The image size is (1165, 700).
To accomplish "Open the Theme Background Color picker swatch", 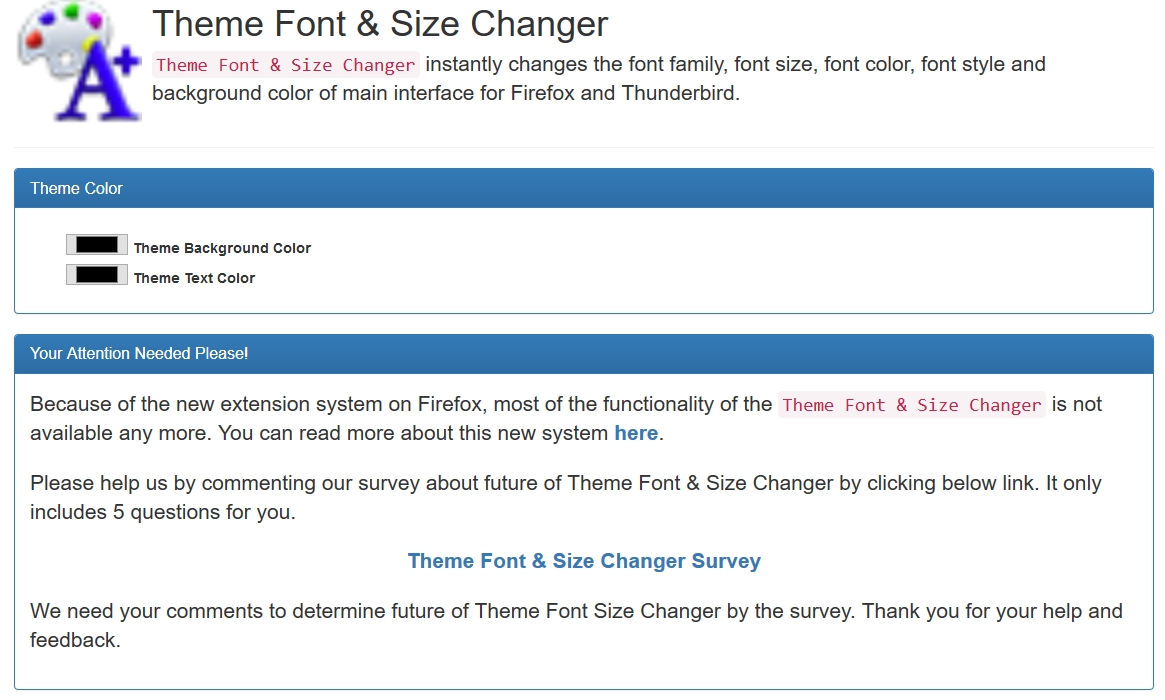I will click(97, 245).
